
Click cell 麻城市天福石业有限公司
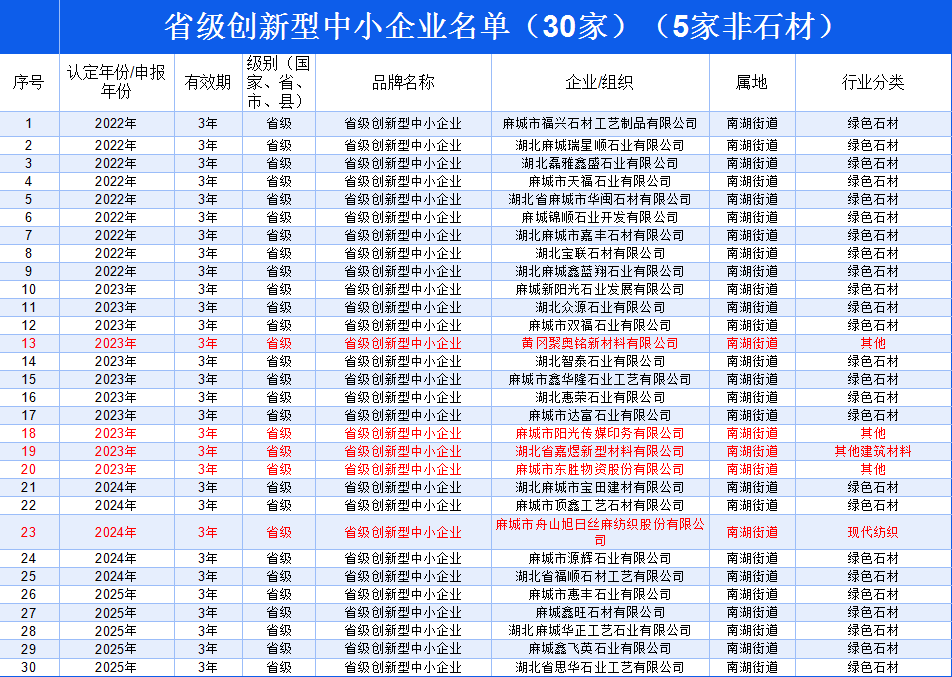[600, 182]
